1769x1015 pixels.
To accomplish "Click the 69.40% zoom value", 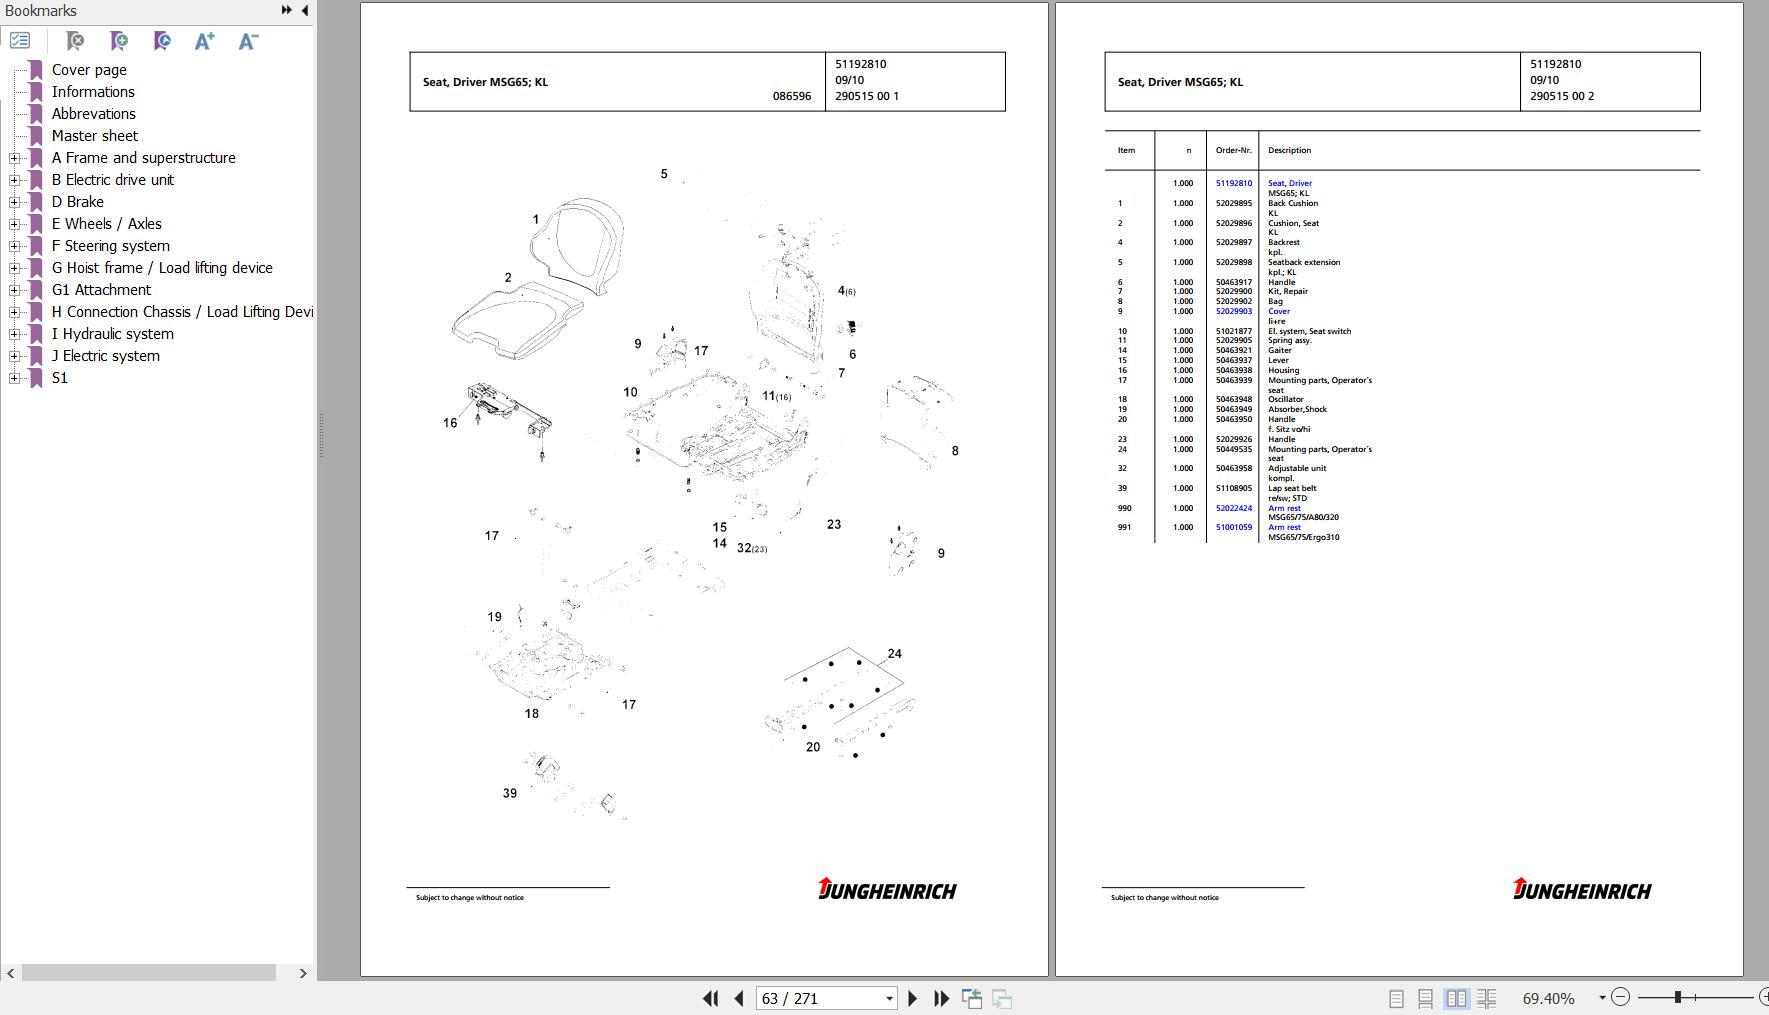I will [x=1548, y=998].
